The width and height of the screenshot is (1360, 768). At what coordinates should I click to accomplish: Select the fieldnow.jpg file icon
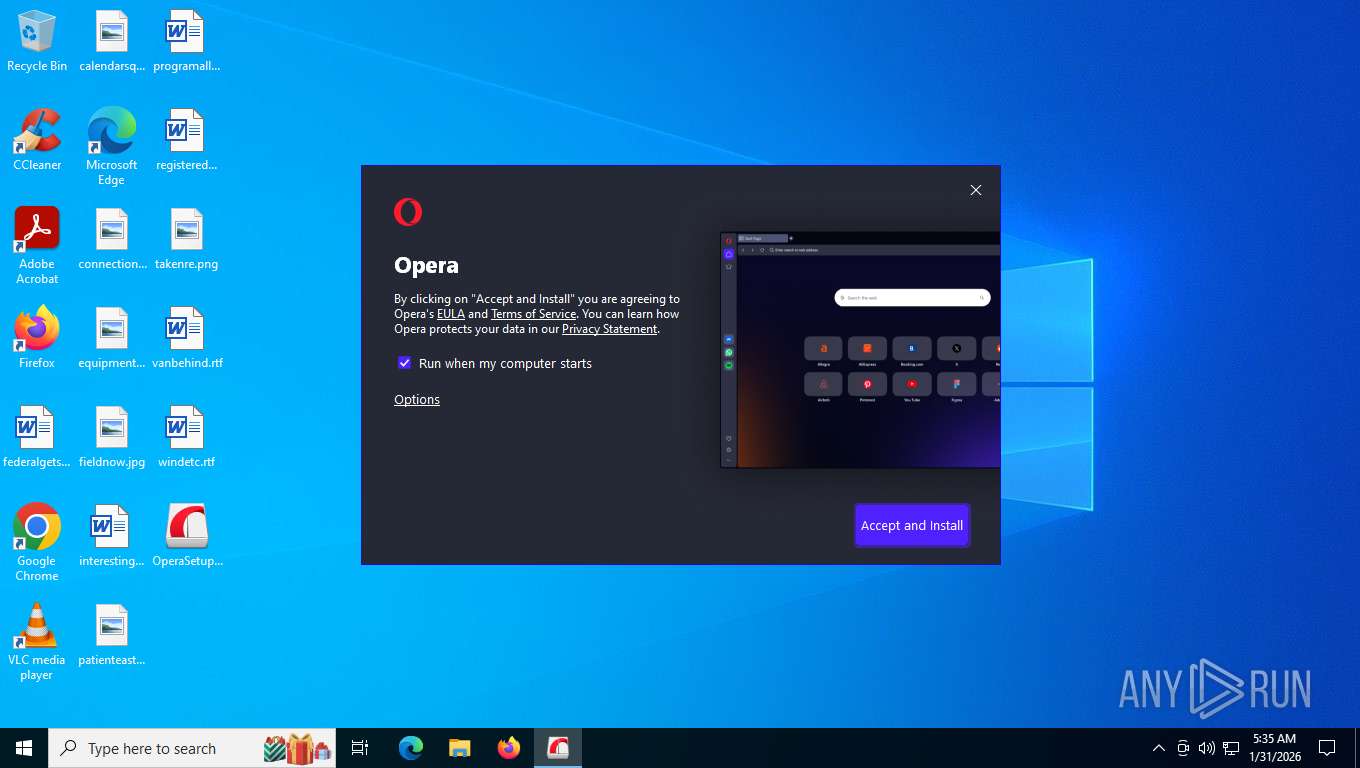coord(112,436)
